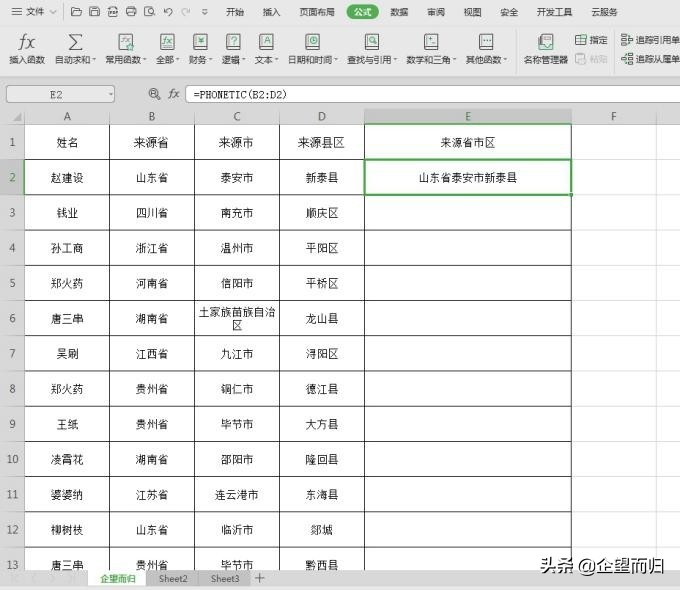Select the cell containing 连云港市
This screenshot has width=680, height=590.
[237, 495]
